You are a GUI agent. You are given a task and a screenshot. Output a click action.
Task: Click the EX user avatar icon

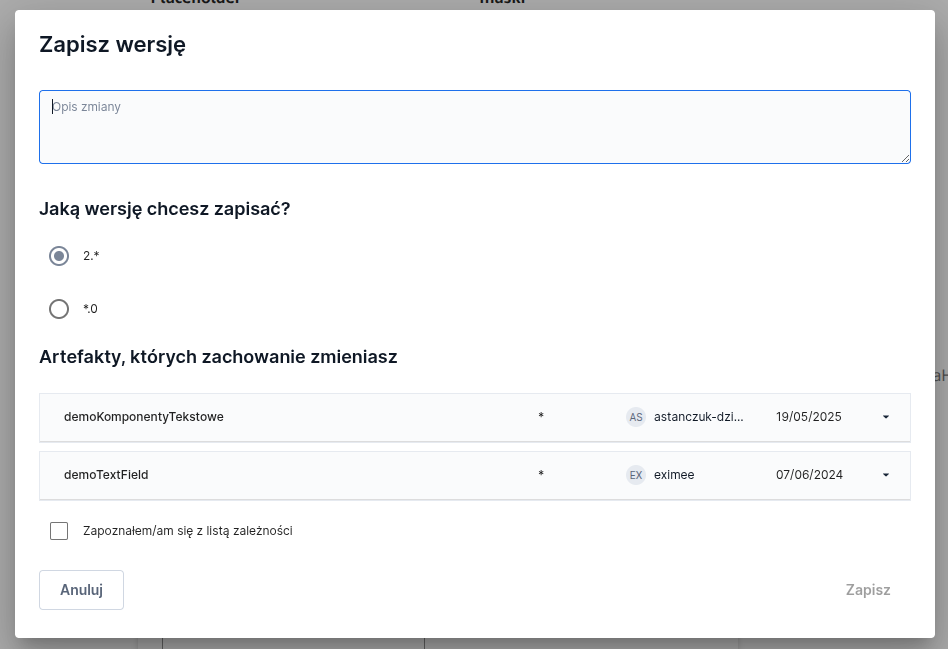(x=636, y=475)
